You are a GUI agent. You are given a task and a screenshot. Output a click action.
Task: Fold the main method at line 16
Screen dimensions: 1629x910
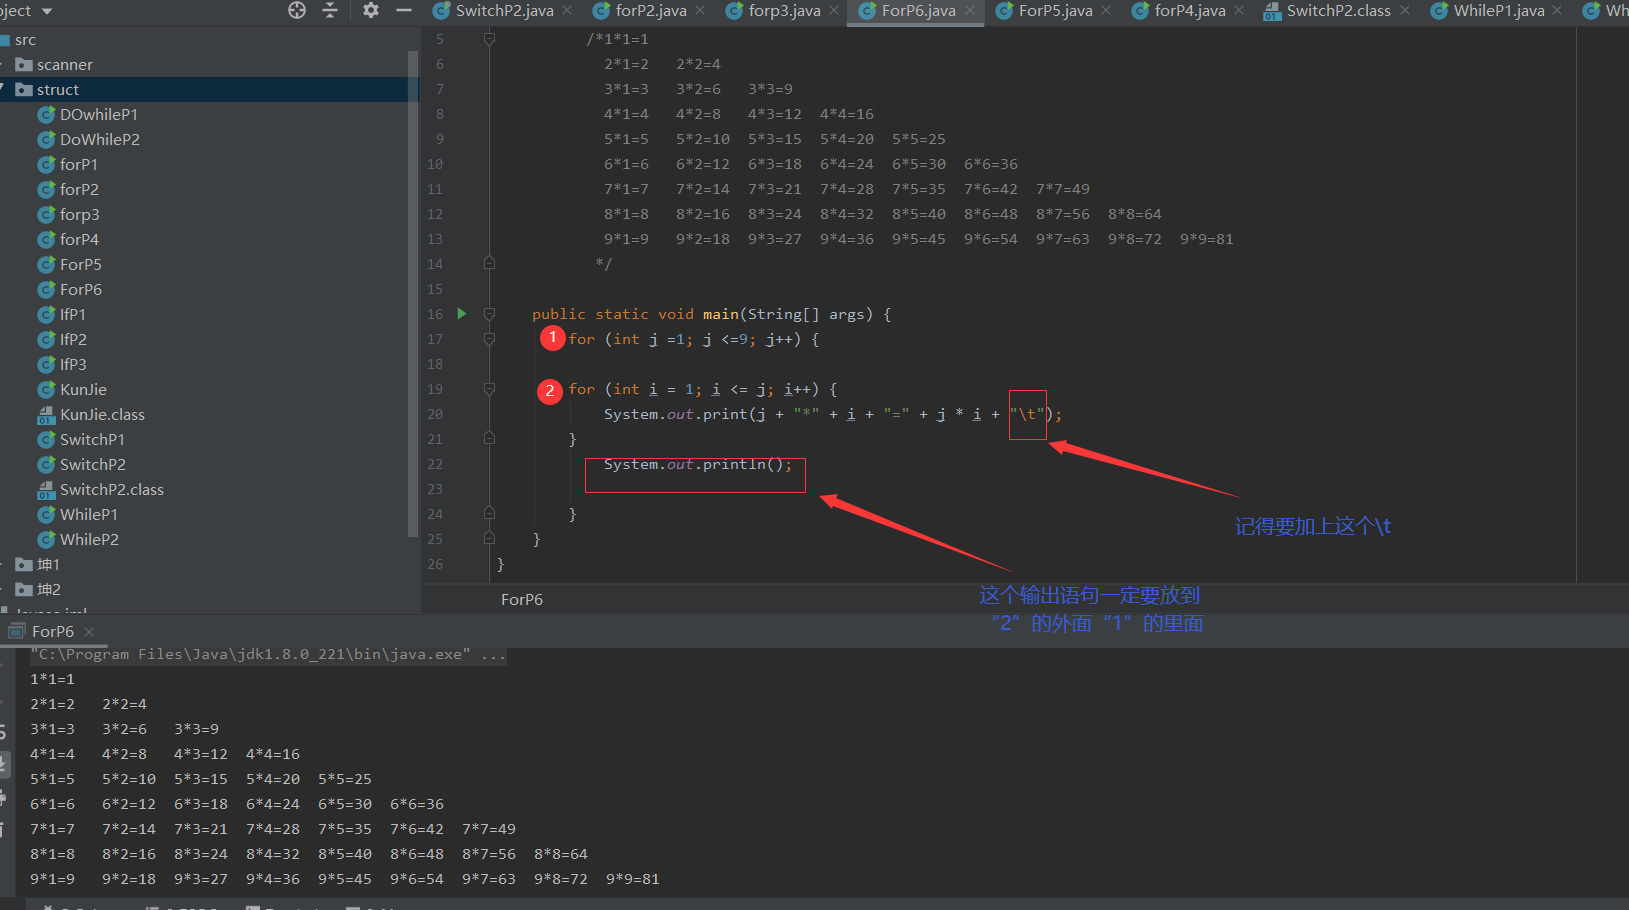489,314
